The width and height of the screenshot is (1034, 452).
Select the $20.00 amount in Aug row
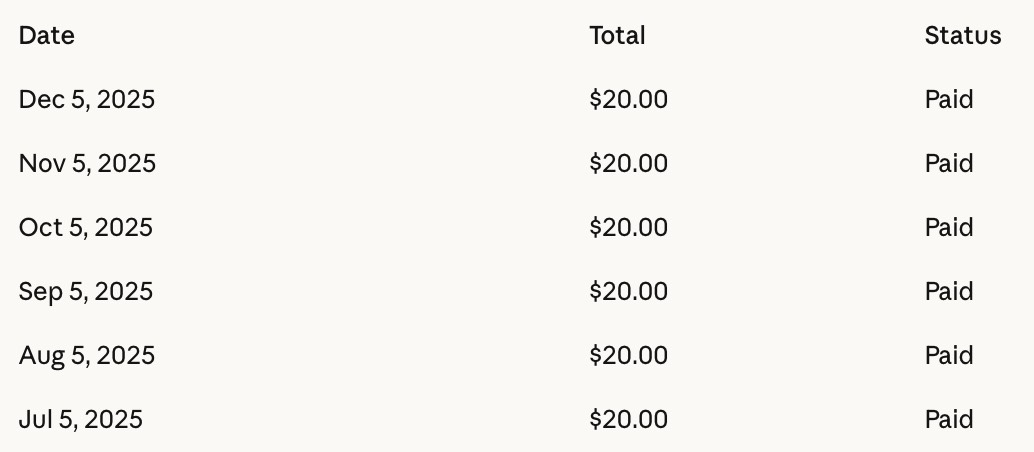click(628, 356)
